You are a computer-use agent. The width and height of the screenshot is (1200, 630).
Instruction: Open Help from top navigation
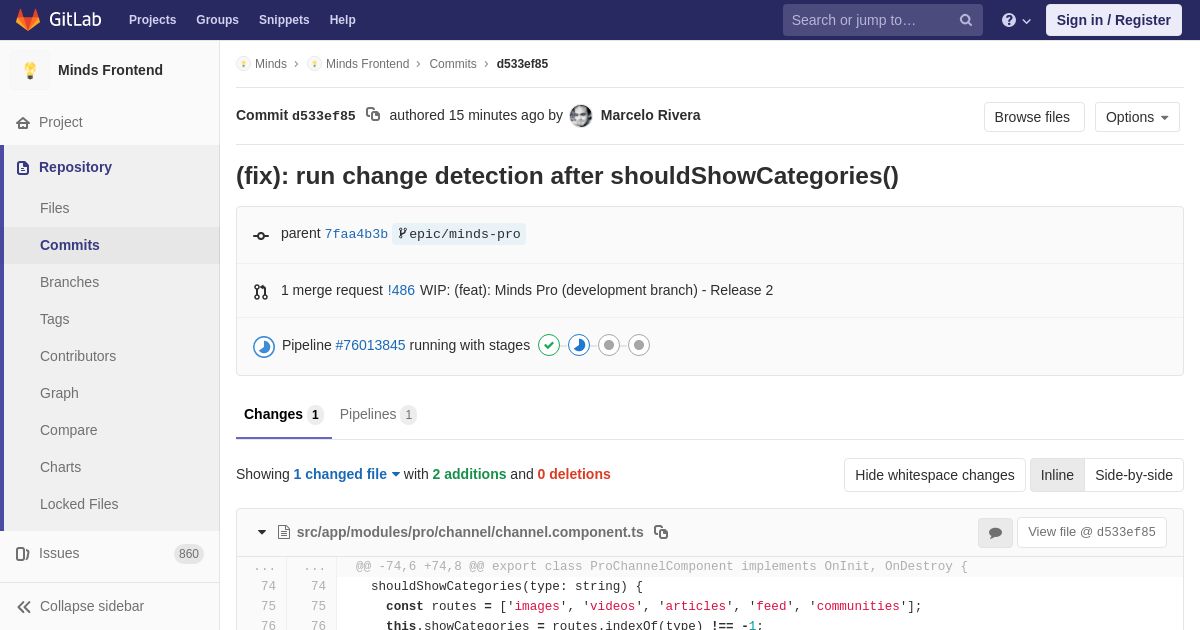pyautogui.click(x=343, y=20)
